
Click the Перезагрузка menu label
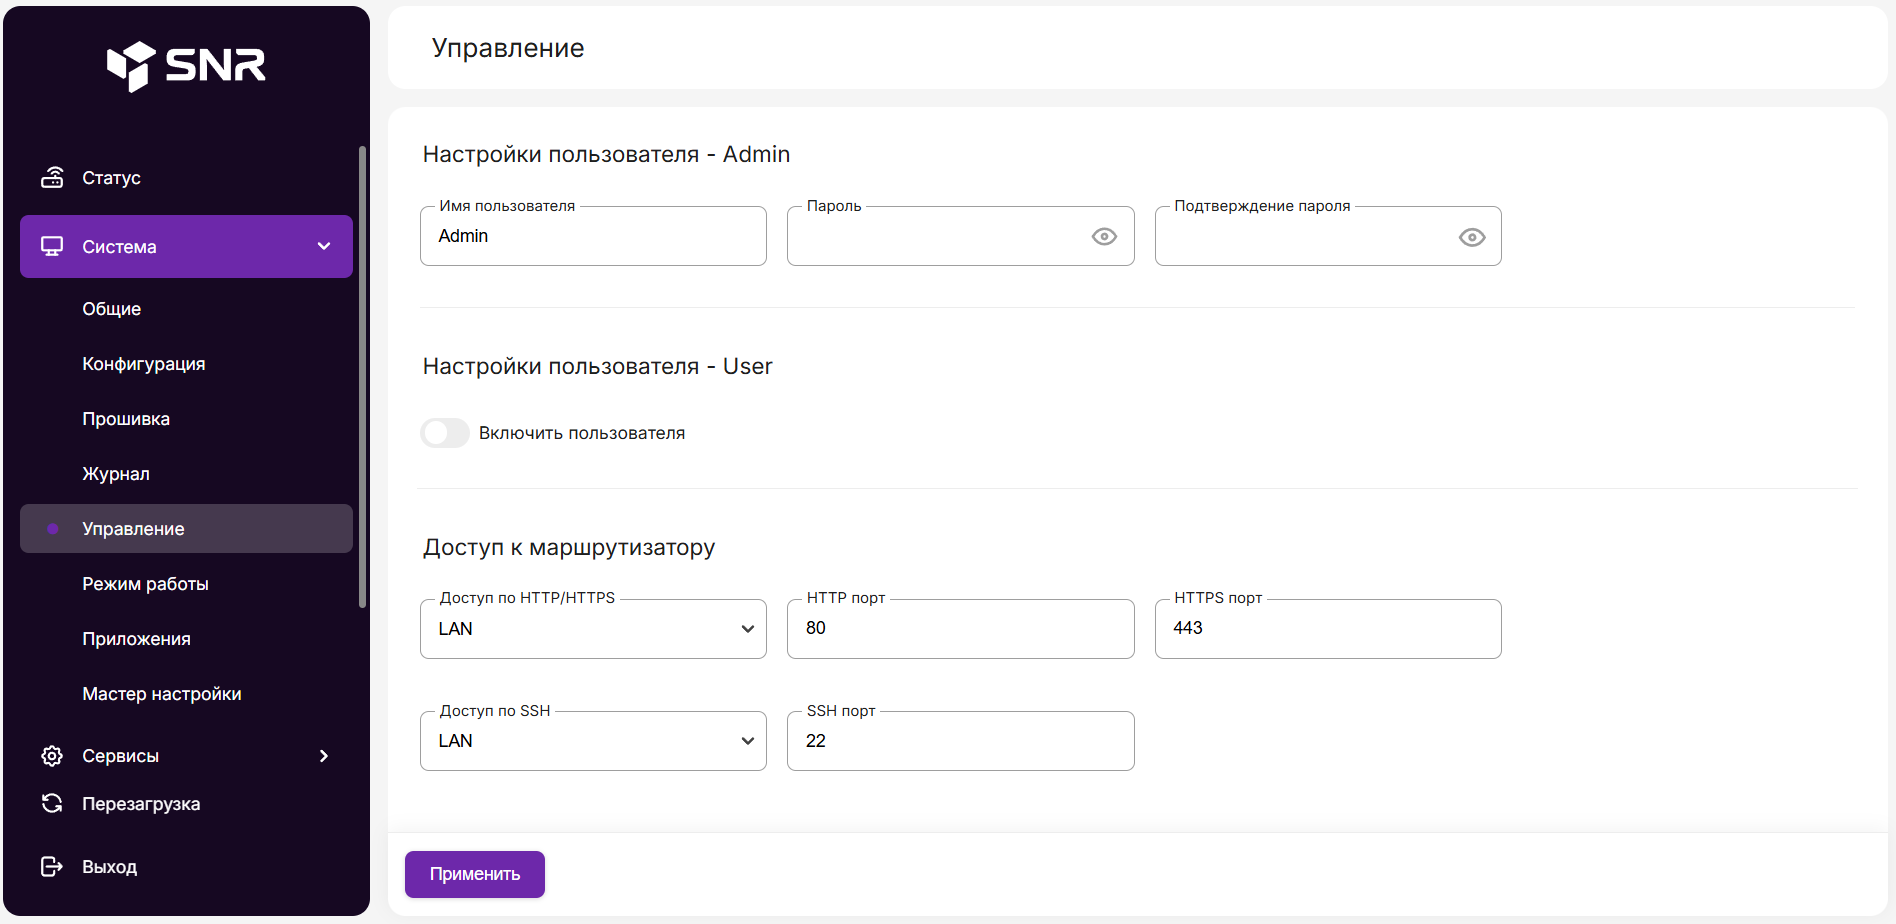click(141, 804)
